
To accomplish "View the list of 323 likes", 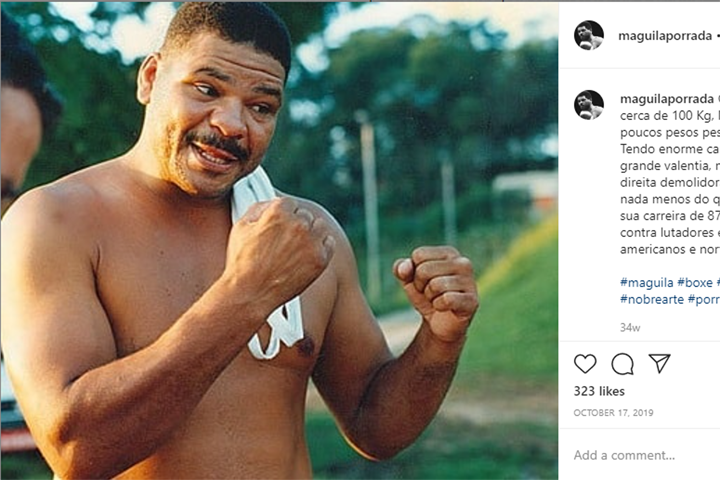I will (x=599, y=391).
